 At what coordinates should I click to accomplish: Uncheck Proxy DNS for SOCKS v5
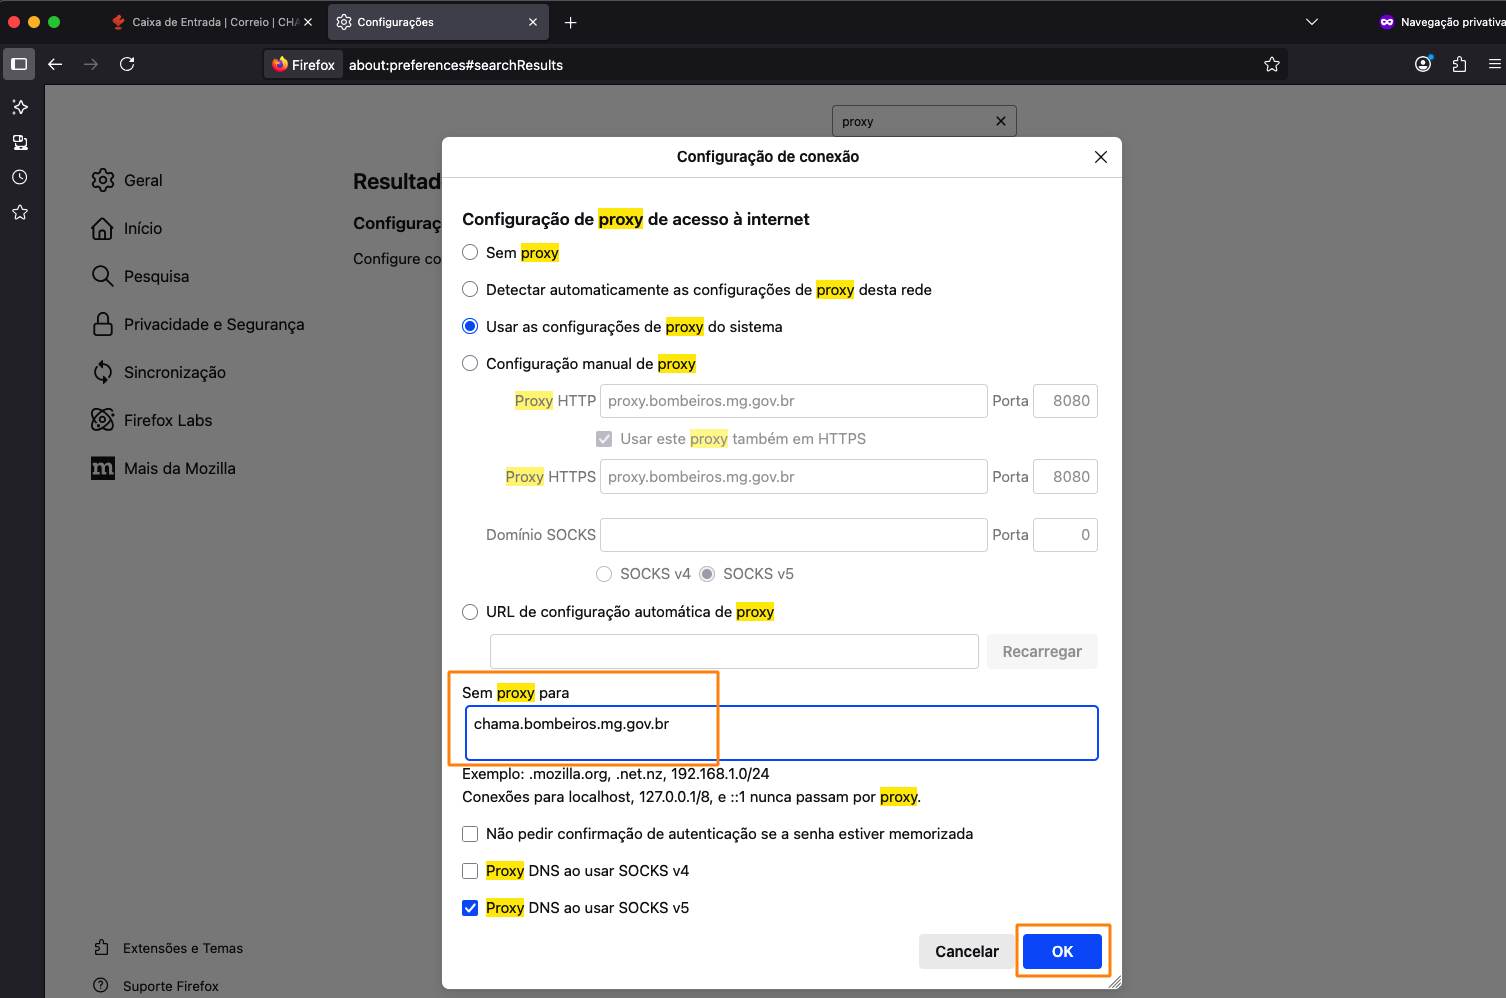[x=470, y=908]
